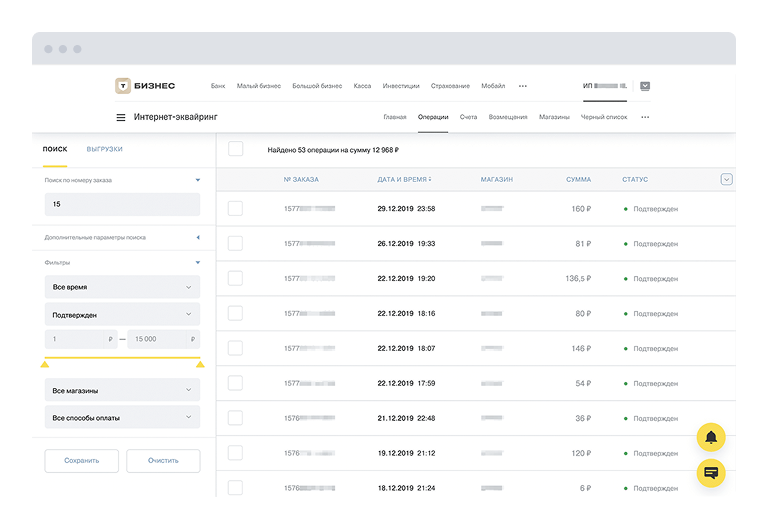The width and height of the screenshot is (768, 530).
Task: Expand the Все магазины dropdown
Action: [x=122, y=390]
